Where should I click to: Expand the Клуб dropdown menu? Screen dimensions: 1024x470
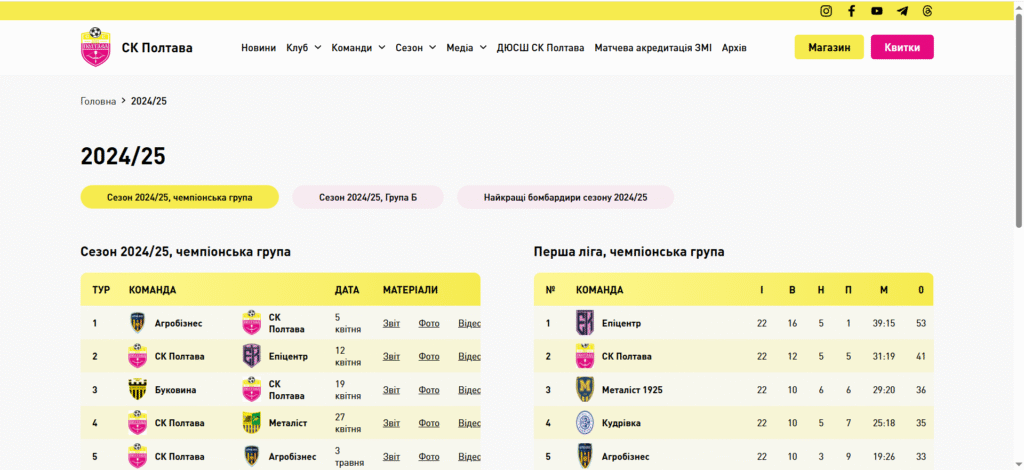click(304, 48)
